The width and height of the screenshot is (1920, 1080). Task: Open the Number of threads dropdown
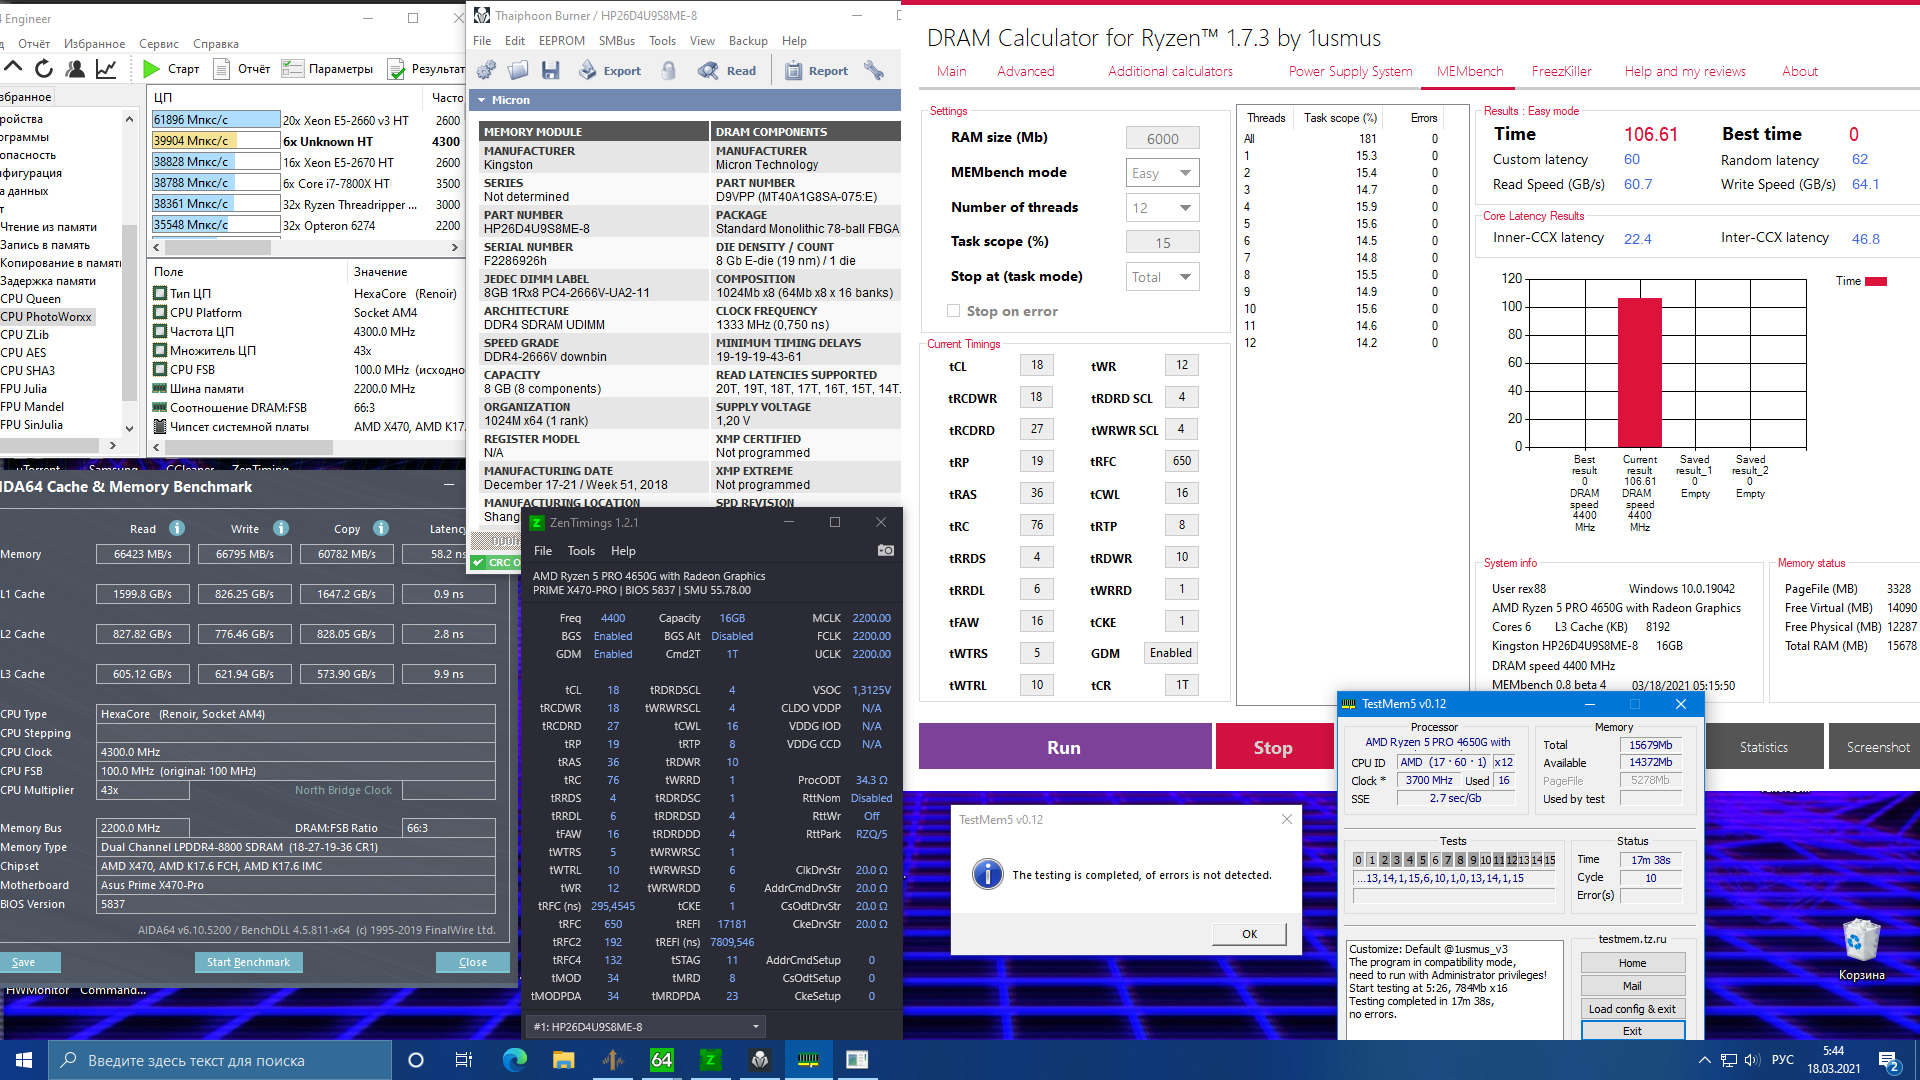1162,208
